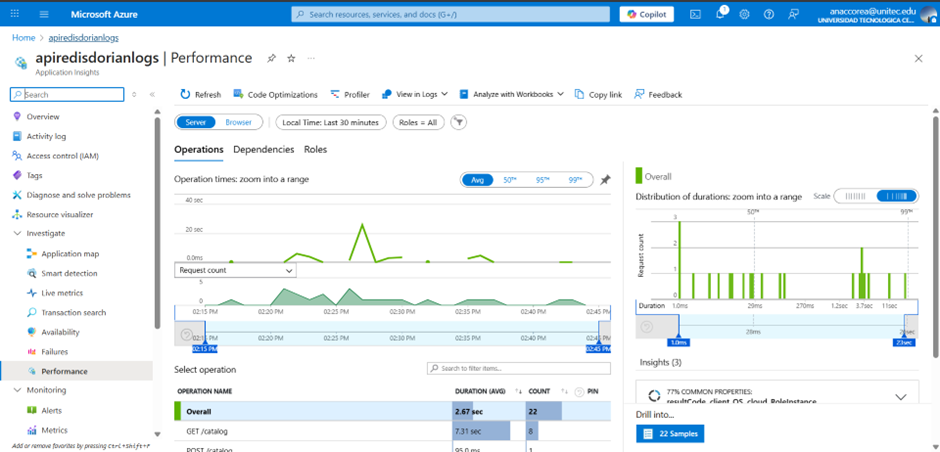Select 99th percentile aggregation
This screenshot has height=452, width=940.
pos(576,180)
